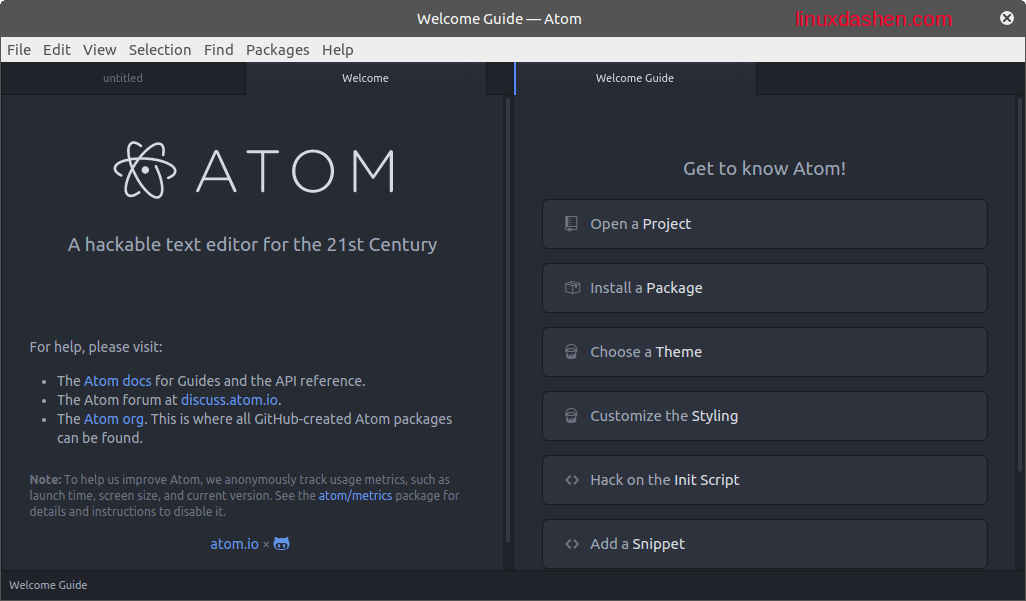Close the Atom window
The width and height of the screenshot is (1026, 601).
tap(1006, 18)
